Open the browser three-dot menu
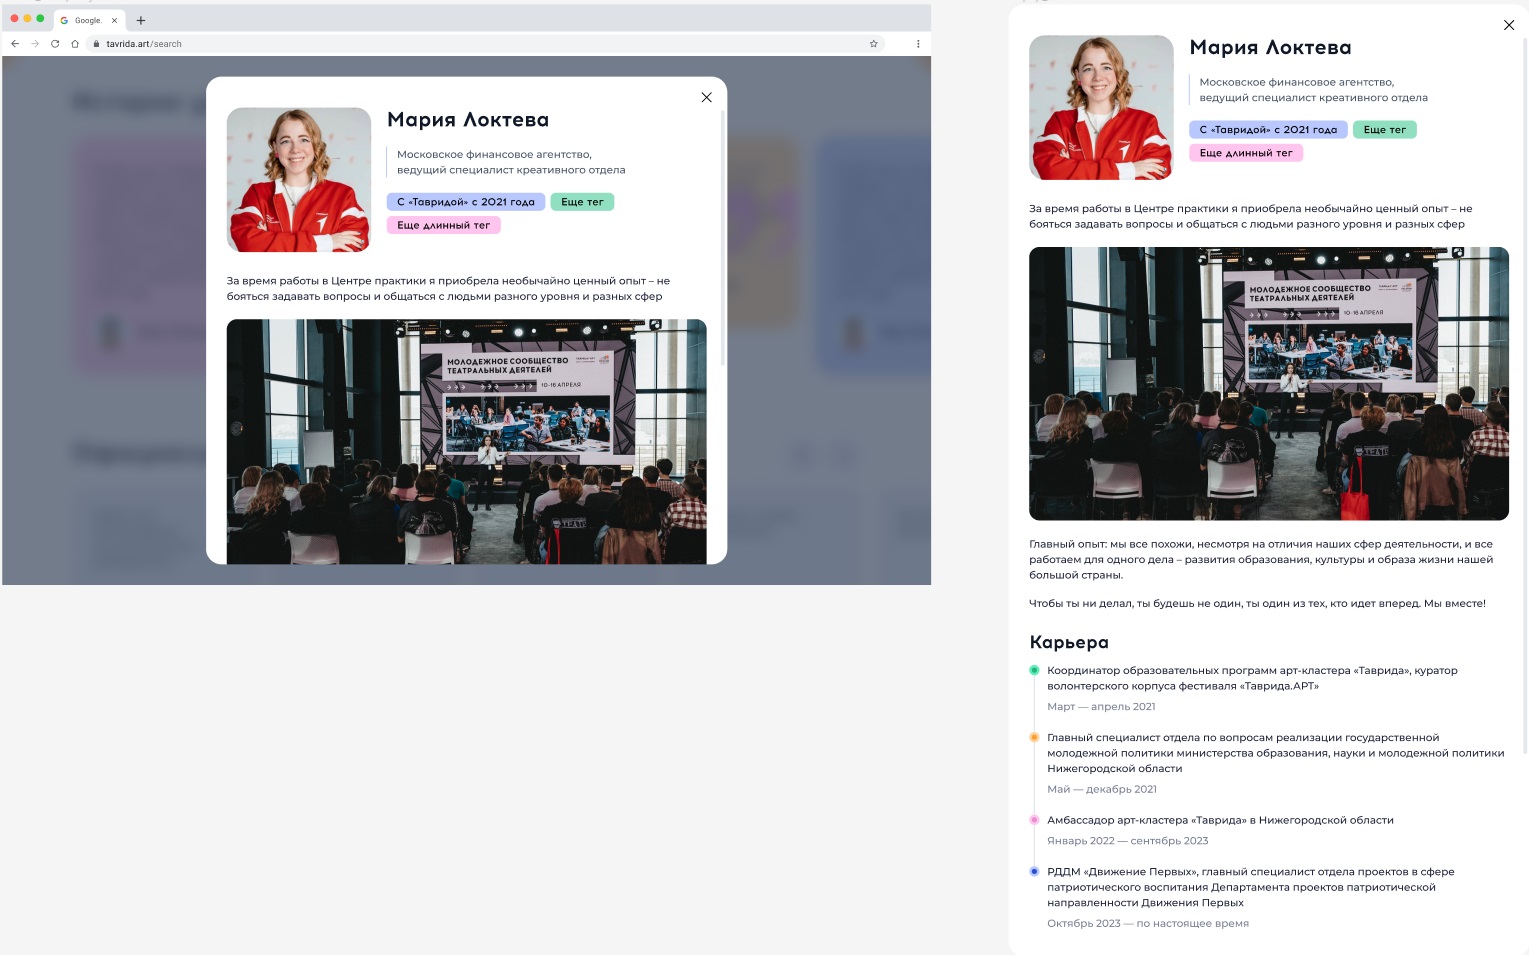Image resolution: width=1529 pixels, height=955 pixels. pyautogui.click(x=918, y=44)
